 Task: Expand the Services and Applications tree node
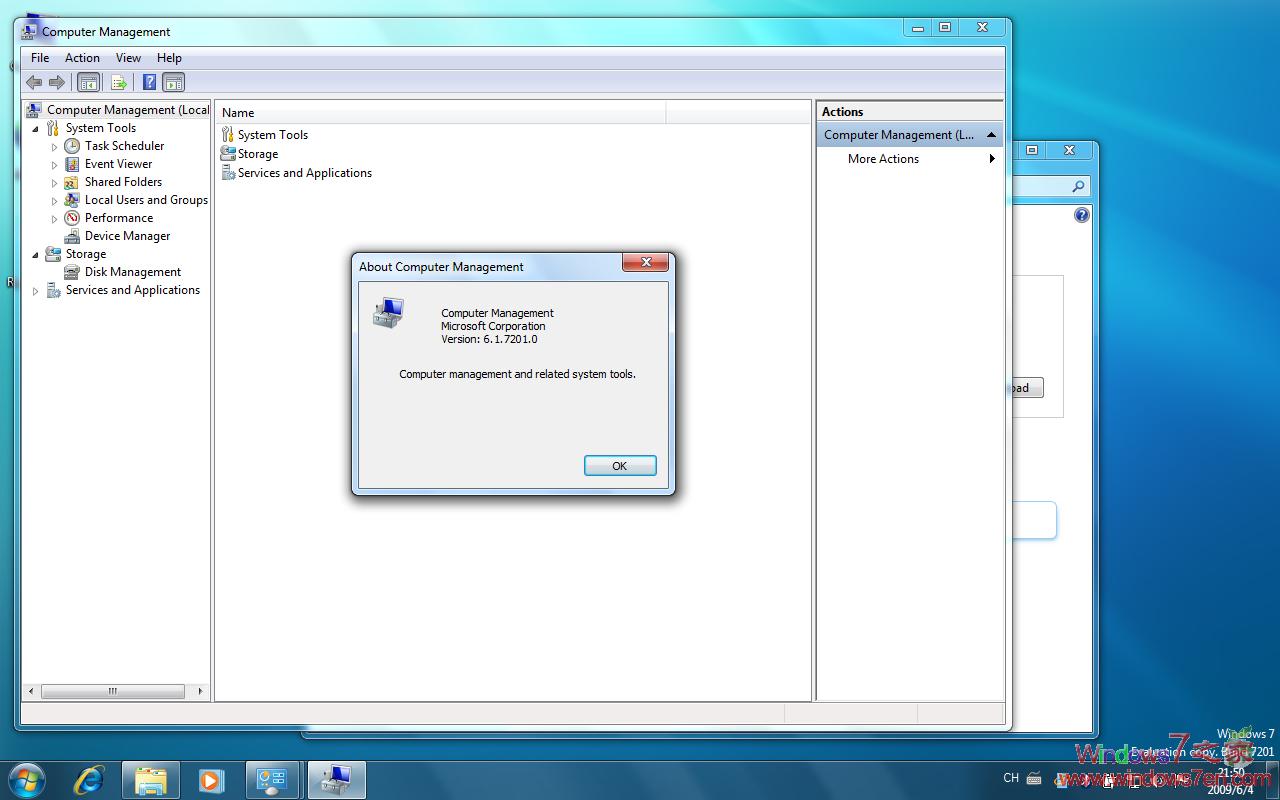tap(36, 291)
